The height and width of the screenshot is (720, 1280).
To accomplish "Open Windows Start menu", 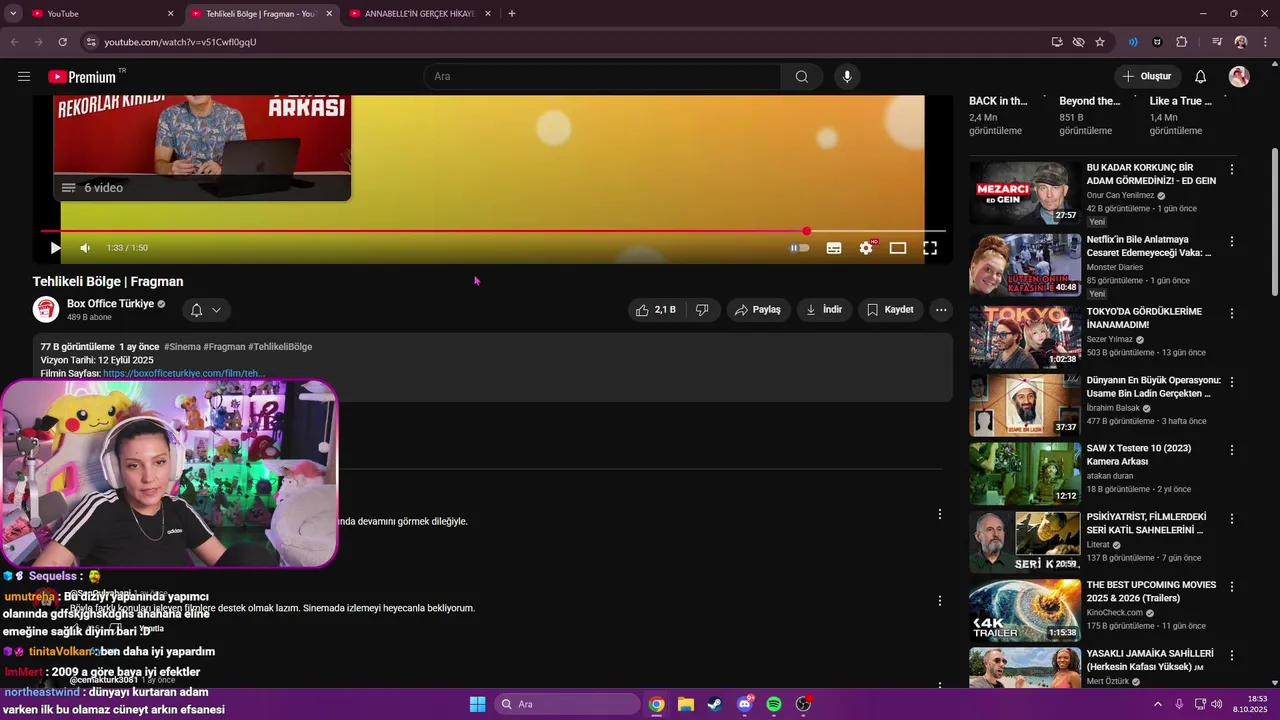I will (477, 704).
